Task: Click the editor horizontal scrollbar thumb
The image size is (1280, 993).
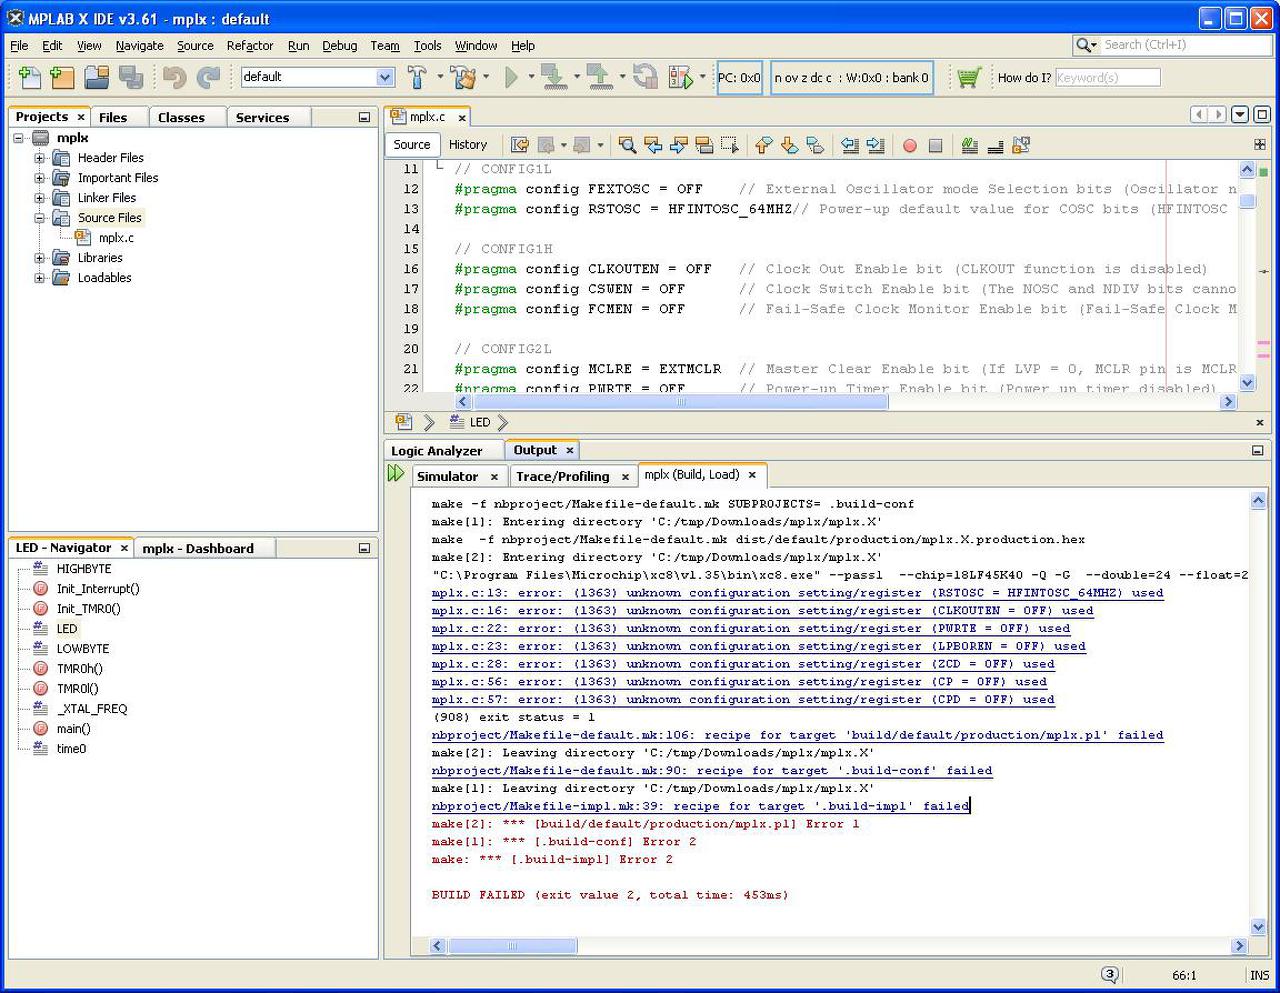Action: pyautogui.click(x=680, y=402)
